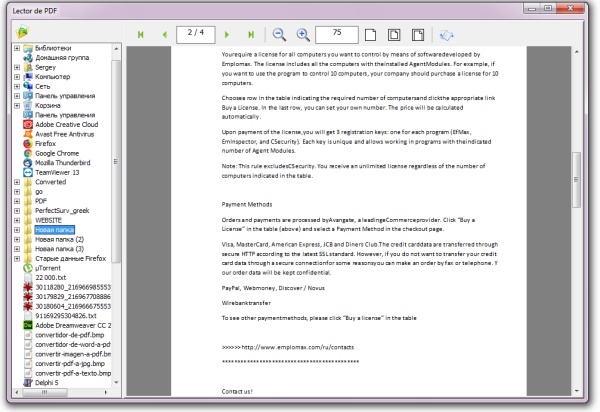Viewport: 600px width, 412px height.
Task: Select the Delphi 5 tree item
Action: tap(47, 383)
